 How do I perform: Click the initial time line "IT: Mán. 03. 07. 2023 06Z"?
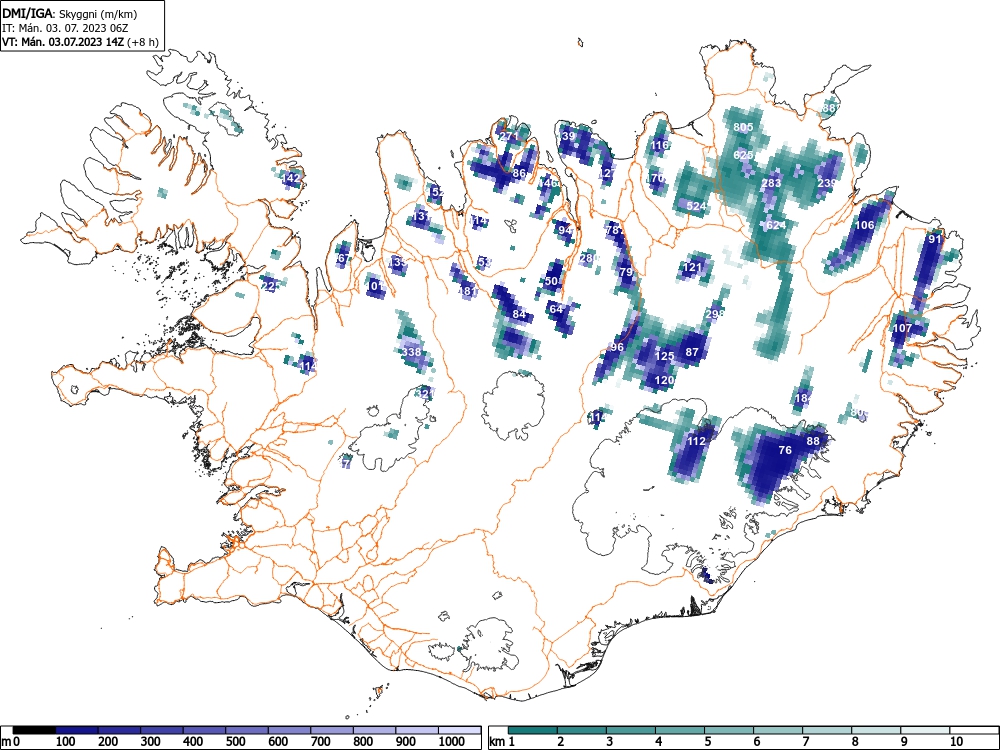(x=65, y=28)
